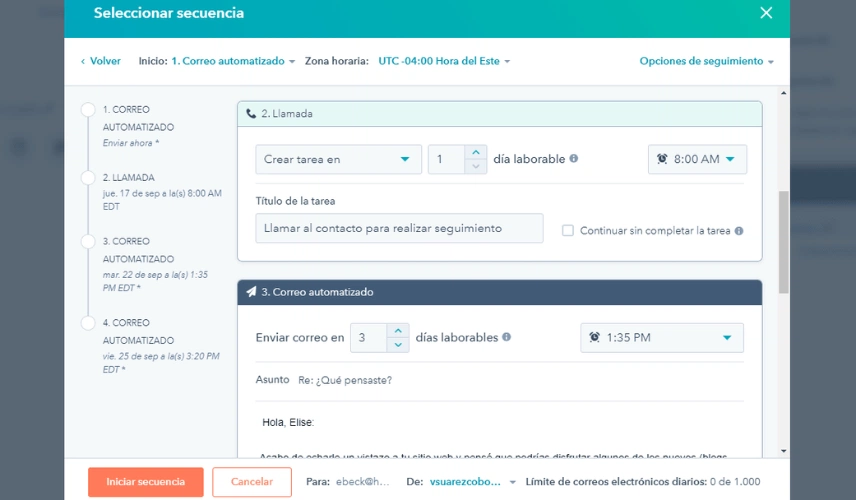This screenshot has width=856, height=500.
Task: Click the vie. 25 de sep 3:20 PM schedule text
Action: point(161,363)
